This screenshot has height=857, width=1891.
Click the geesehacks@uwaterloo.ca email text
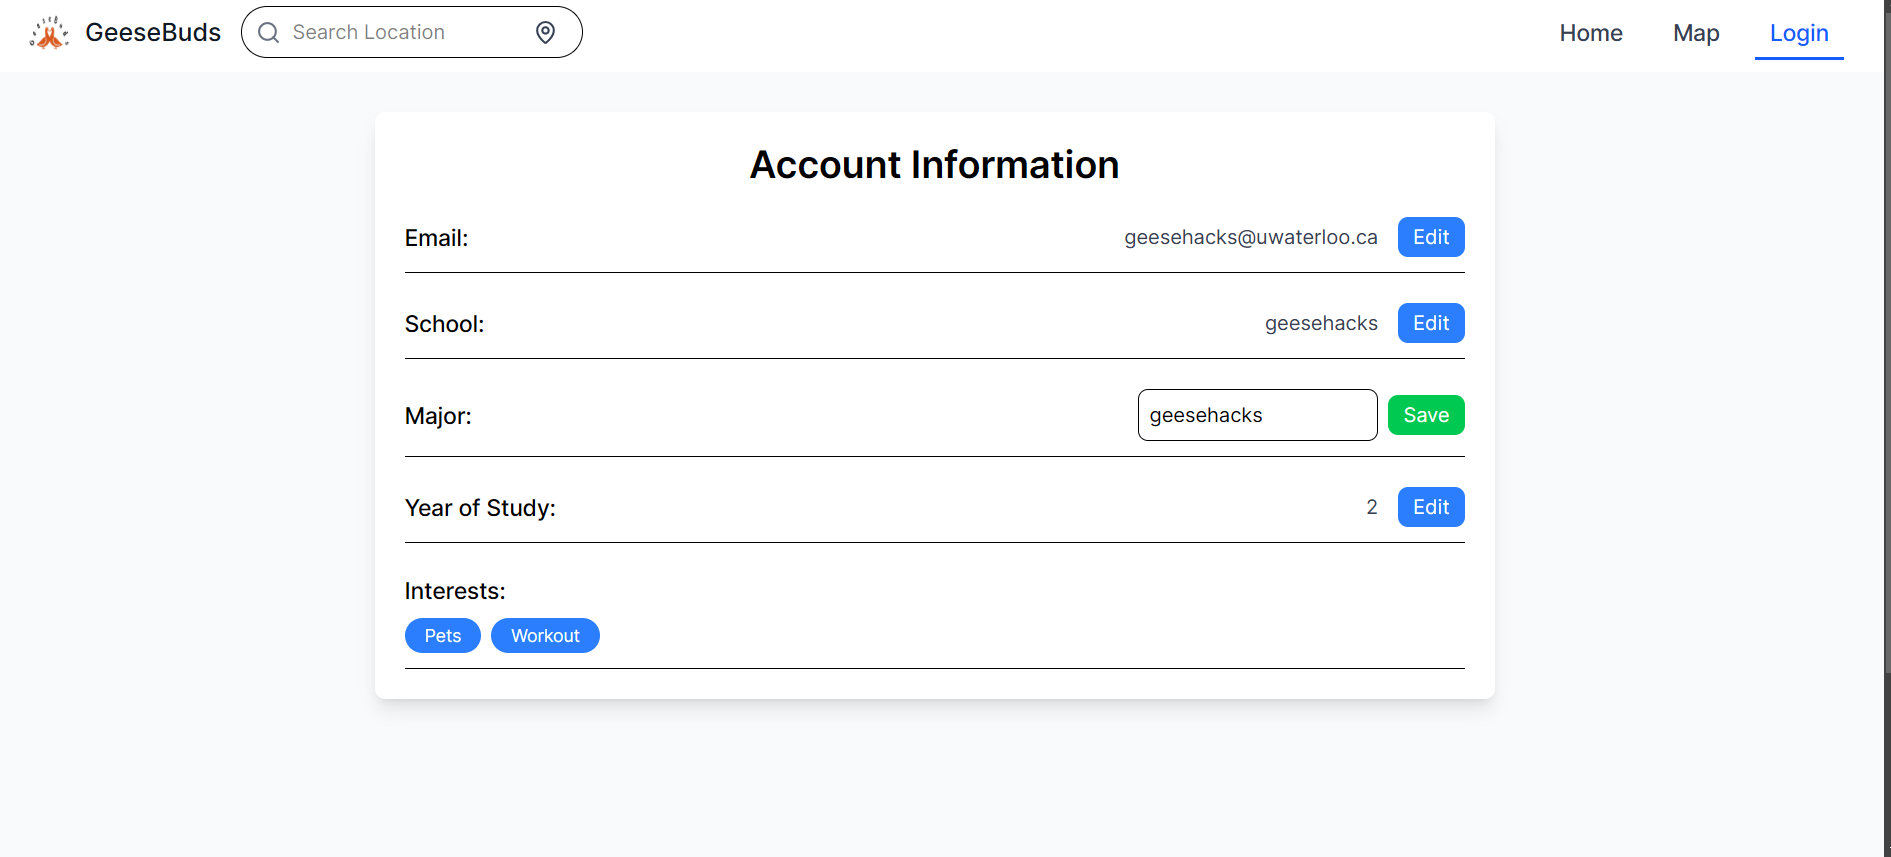coord(1250,237)
